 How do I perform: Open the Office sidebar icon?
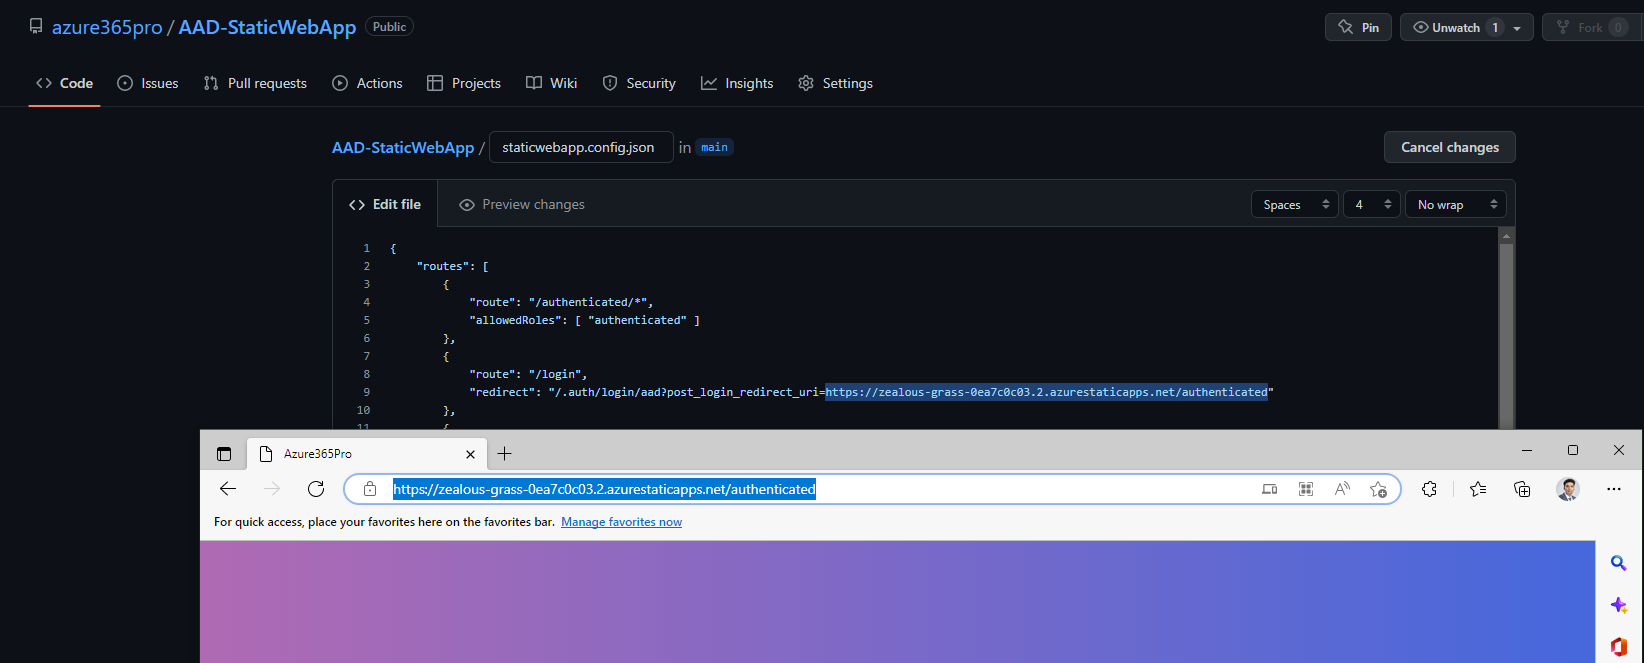1619,646
